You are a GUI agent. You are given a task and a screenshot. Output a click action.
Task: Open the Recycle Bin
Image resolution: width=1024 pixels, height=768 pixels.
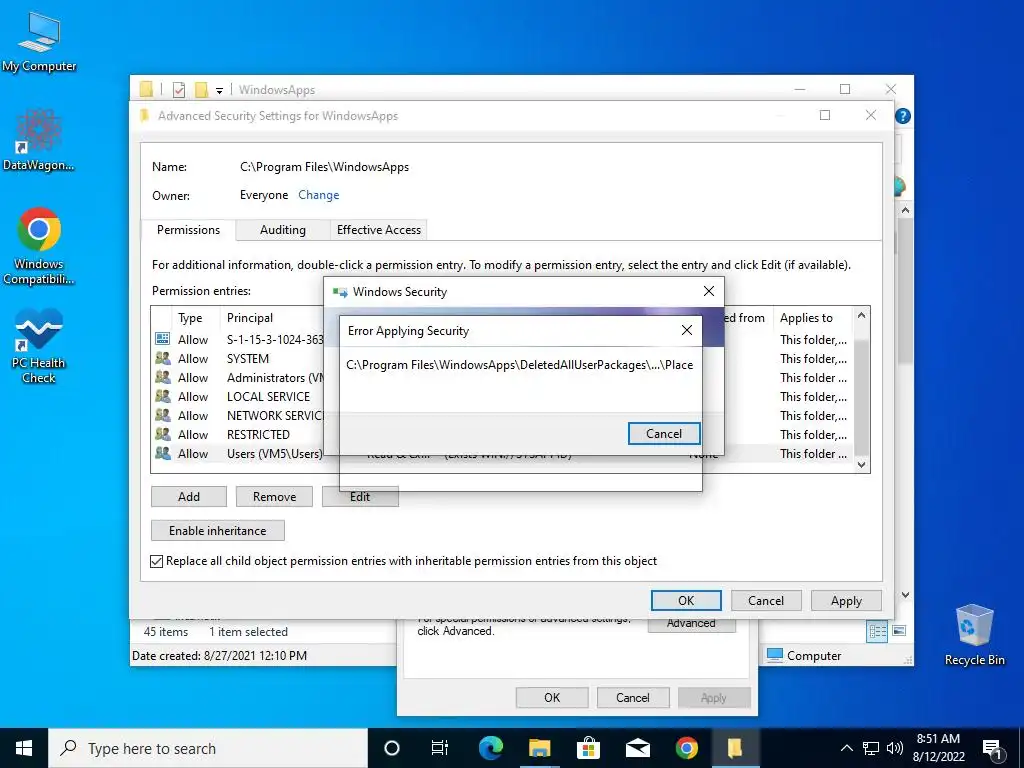point(974,635)
